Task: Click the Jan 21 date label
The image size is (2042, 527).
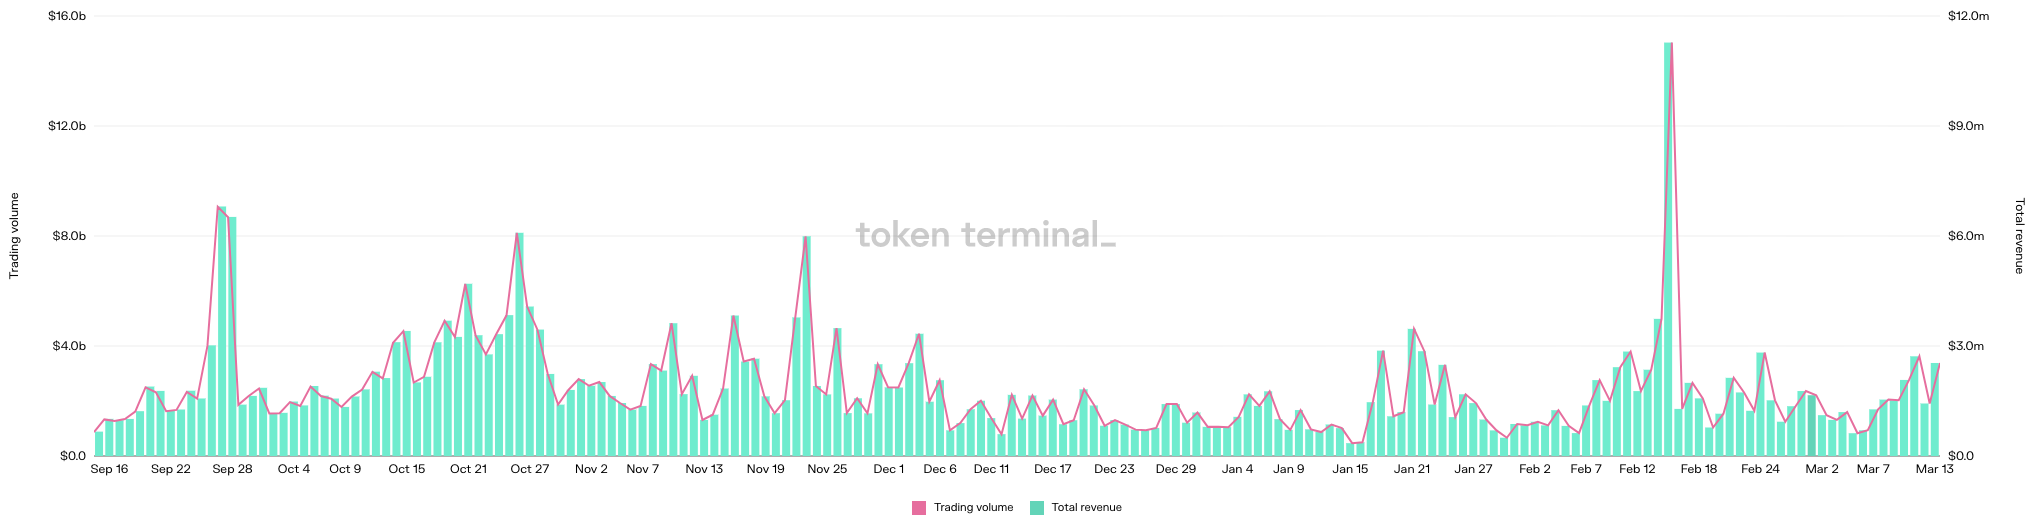Action: tap(1412, 469)
